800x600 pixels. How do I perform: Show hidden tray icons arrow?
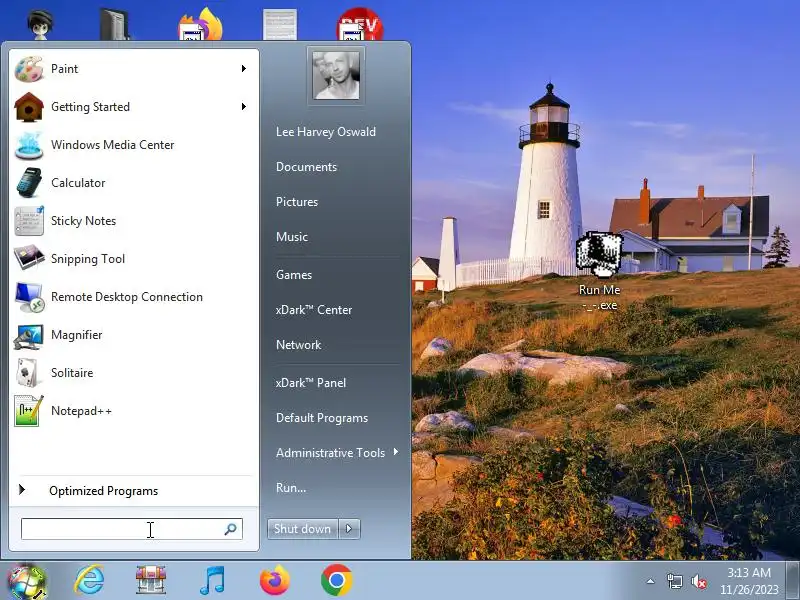[651, 581]
